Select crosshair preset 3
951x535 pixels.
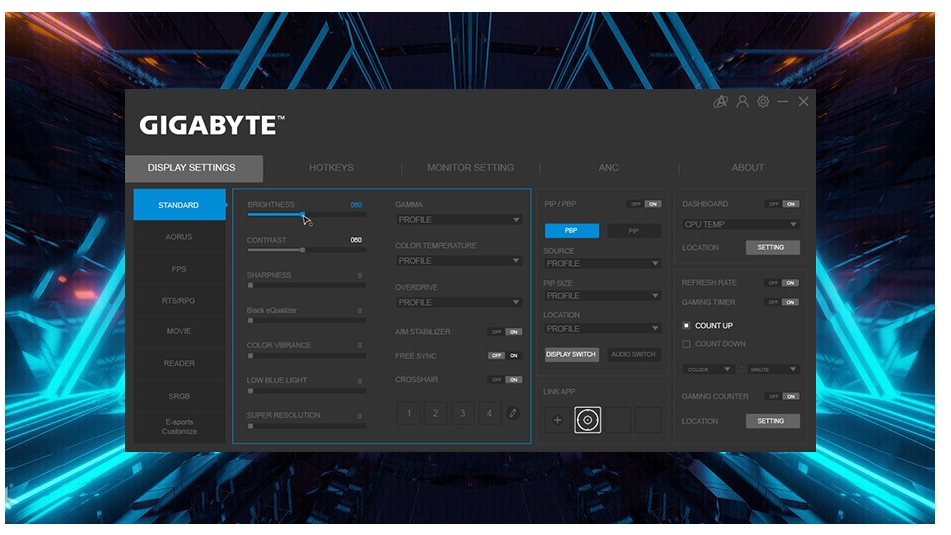tap(462, 413)
